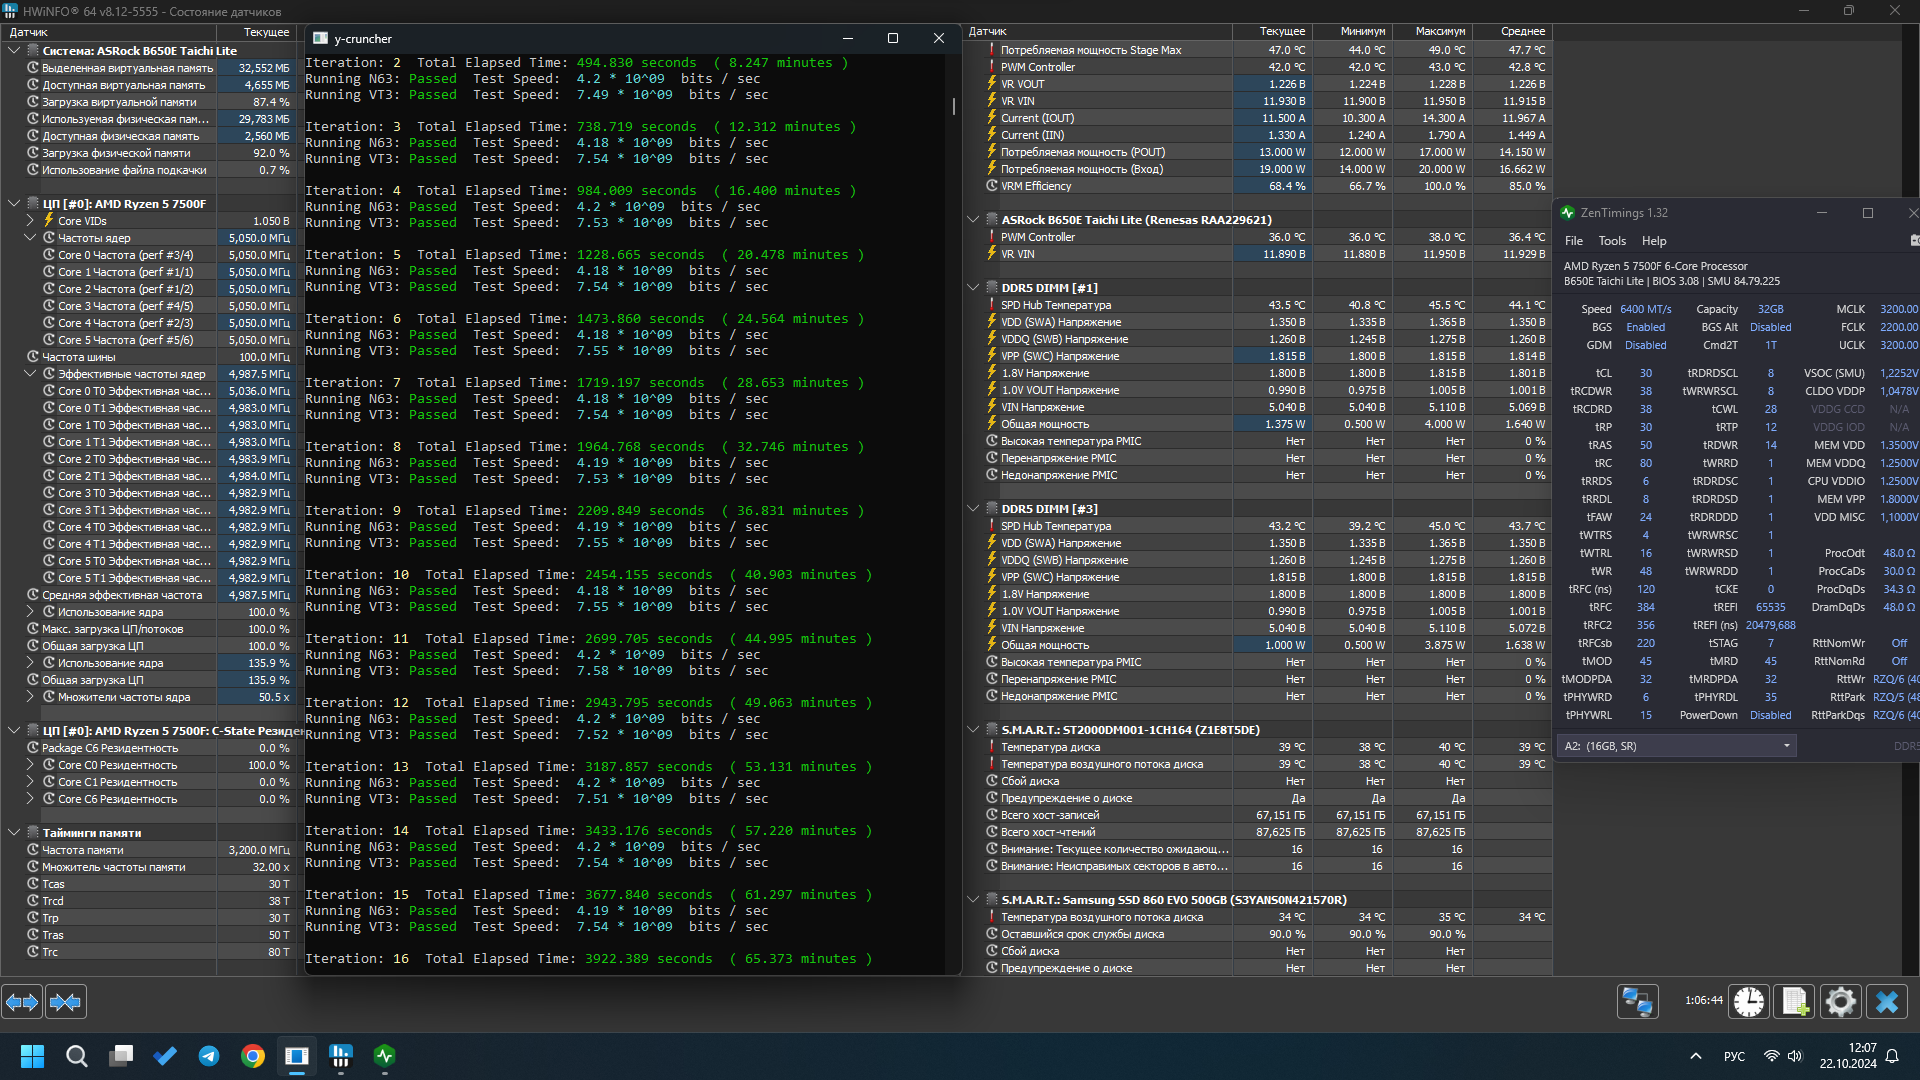Screen dimensions: 1920x1080
Task: Open the Tools menu in ZenTimings
Action: click(1611, 241)
